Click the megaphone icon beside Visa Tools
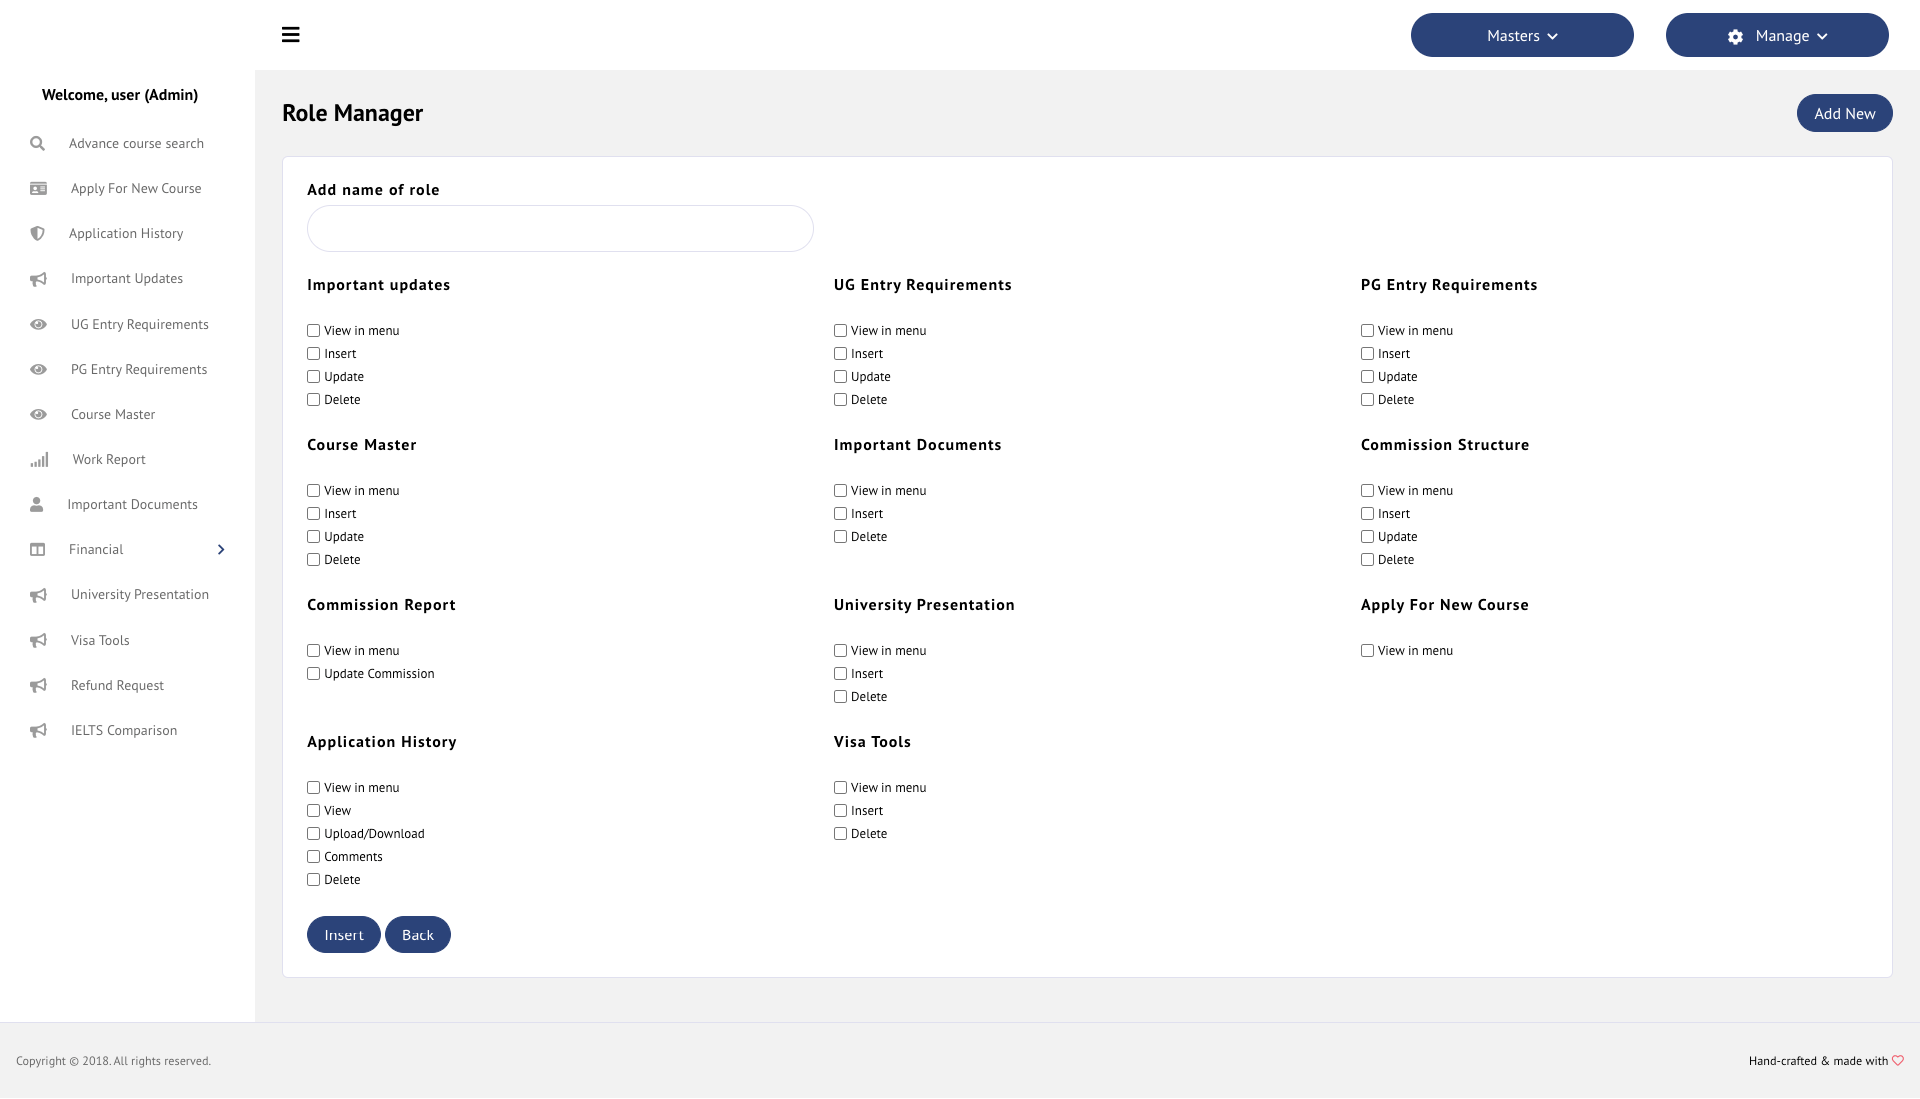 [38, 641]
